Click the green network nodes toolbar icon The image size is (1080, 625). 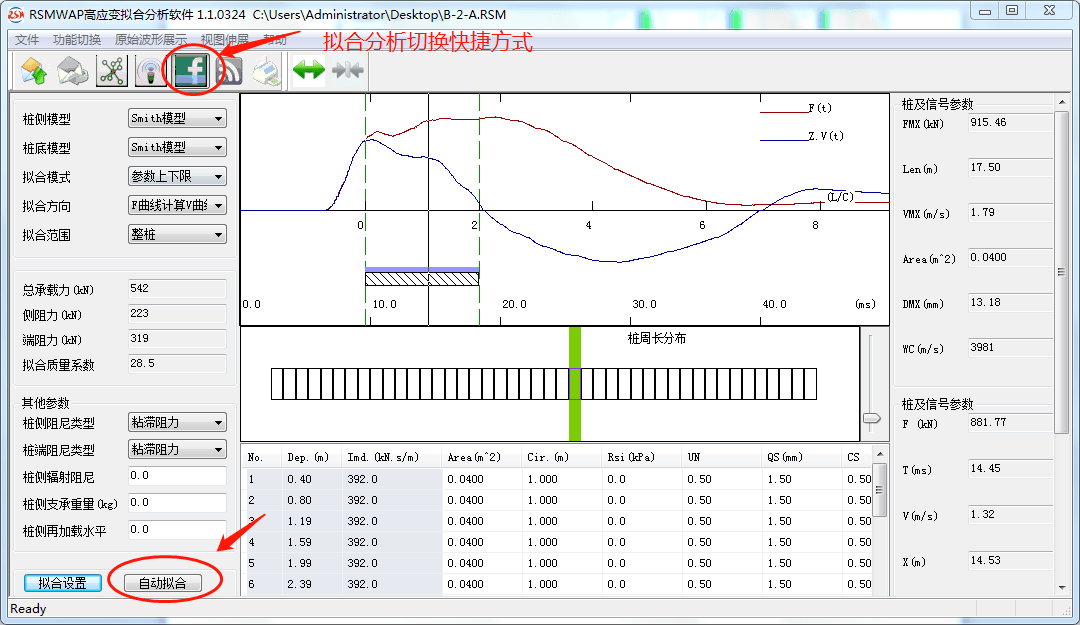click(x=112, y=71)
